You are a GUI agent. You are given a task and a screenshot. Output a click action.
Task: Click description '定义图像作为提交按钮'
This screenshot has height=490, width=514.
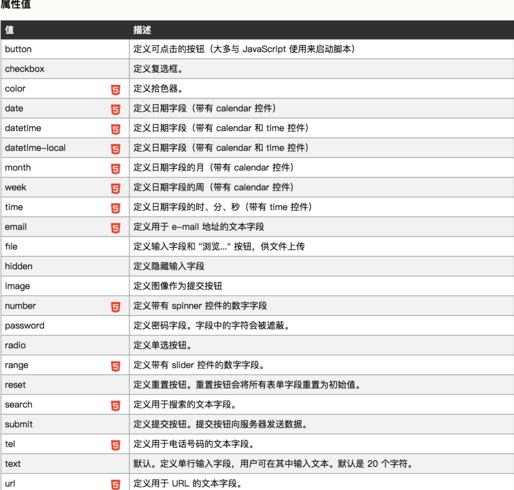178,286
